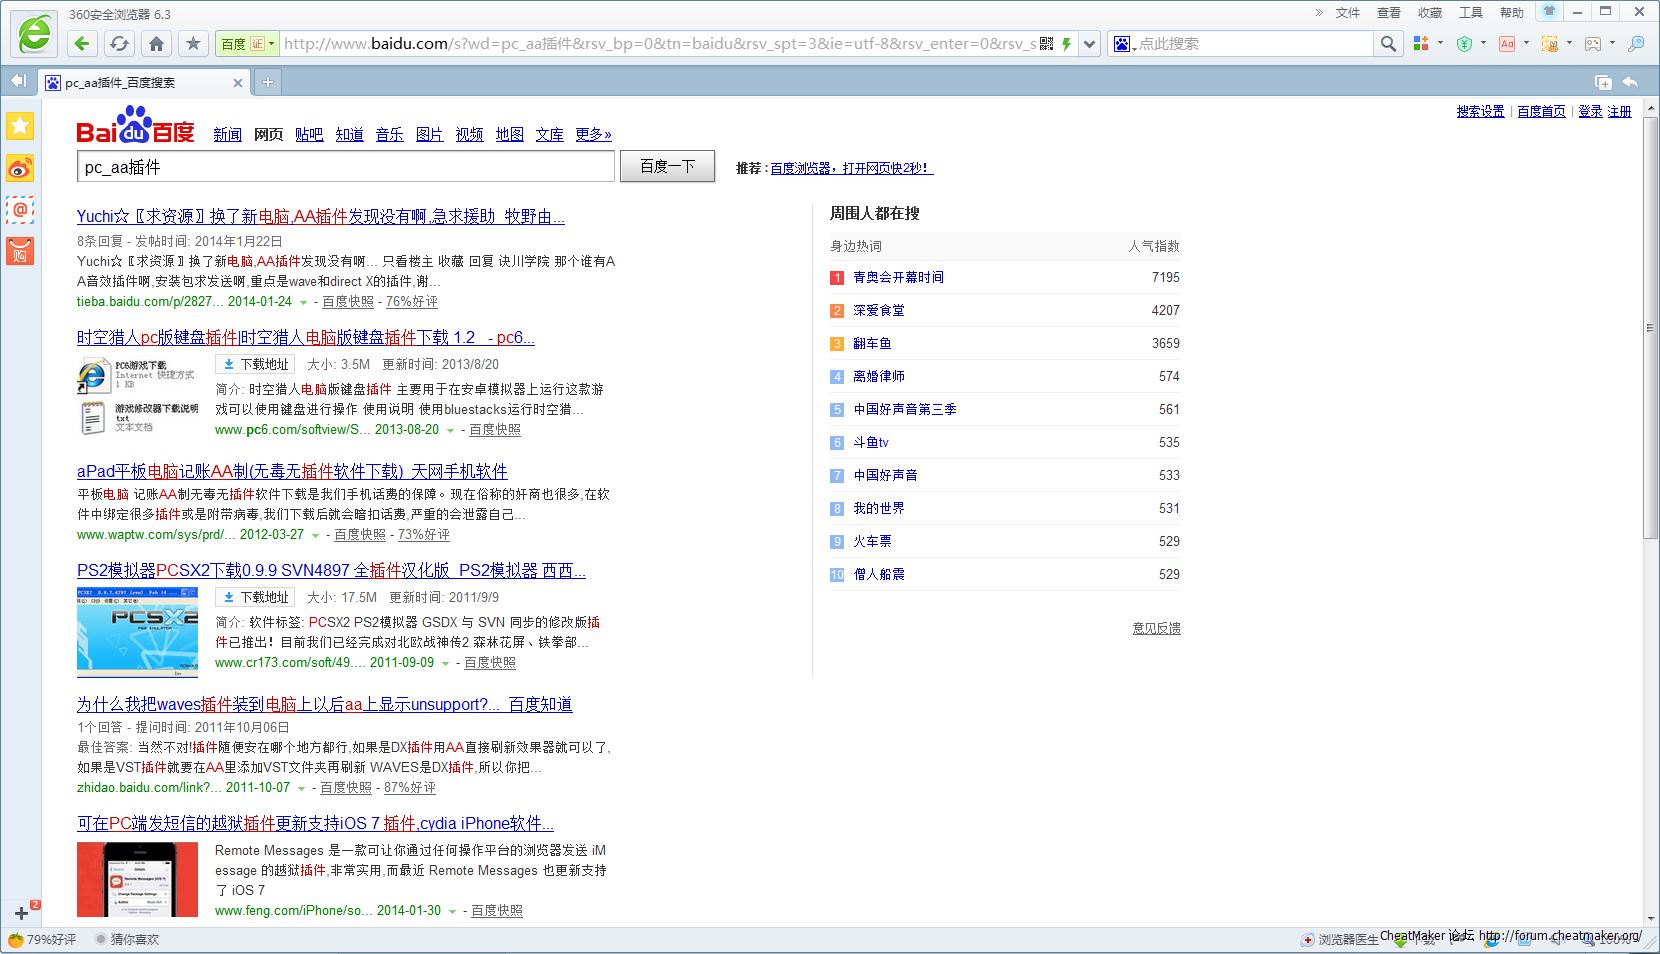1660x954 pixels.
Task: Toggle the left sidebar panel visibility
Action: pos(18,81)
